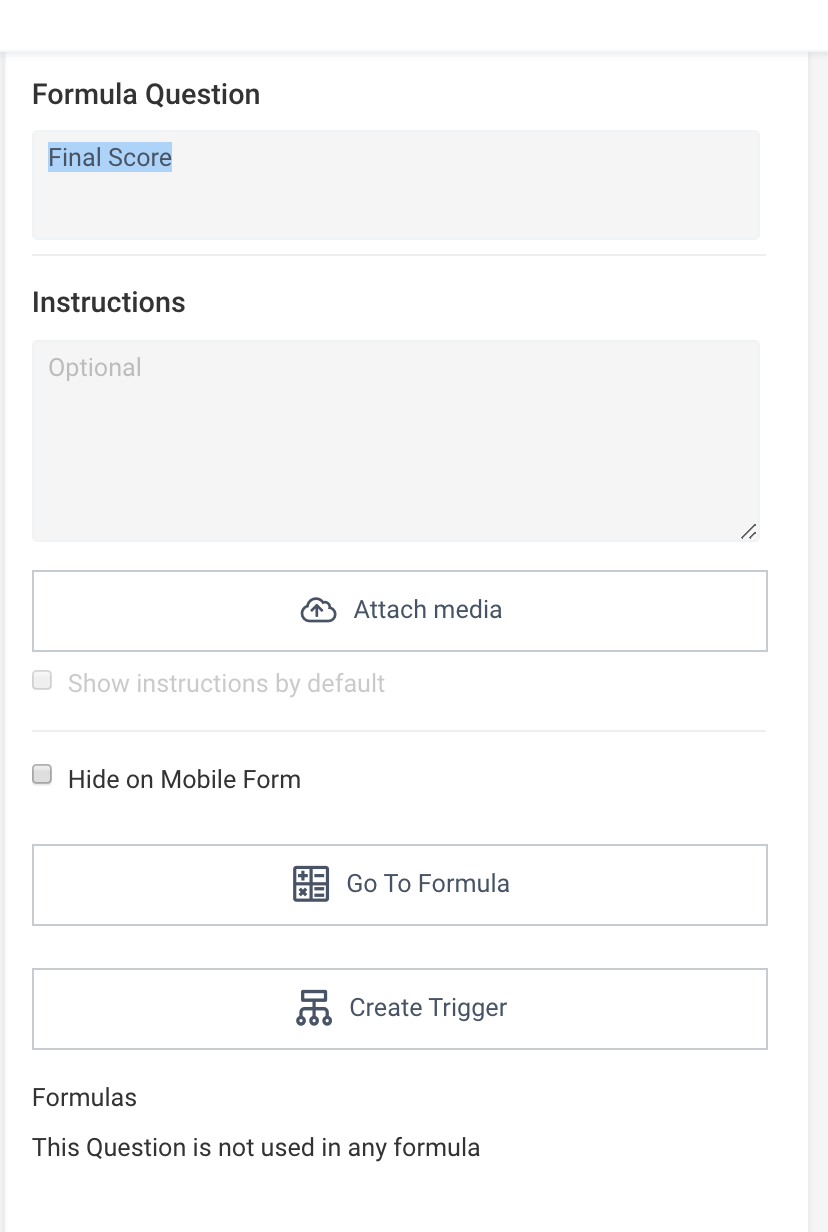
Task: Click the calculator icon beside Go To Formula
Action: point(311,884)
